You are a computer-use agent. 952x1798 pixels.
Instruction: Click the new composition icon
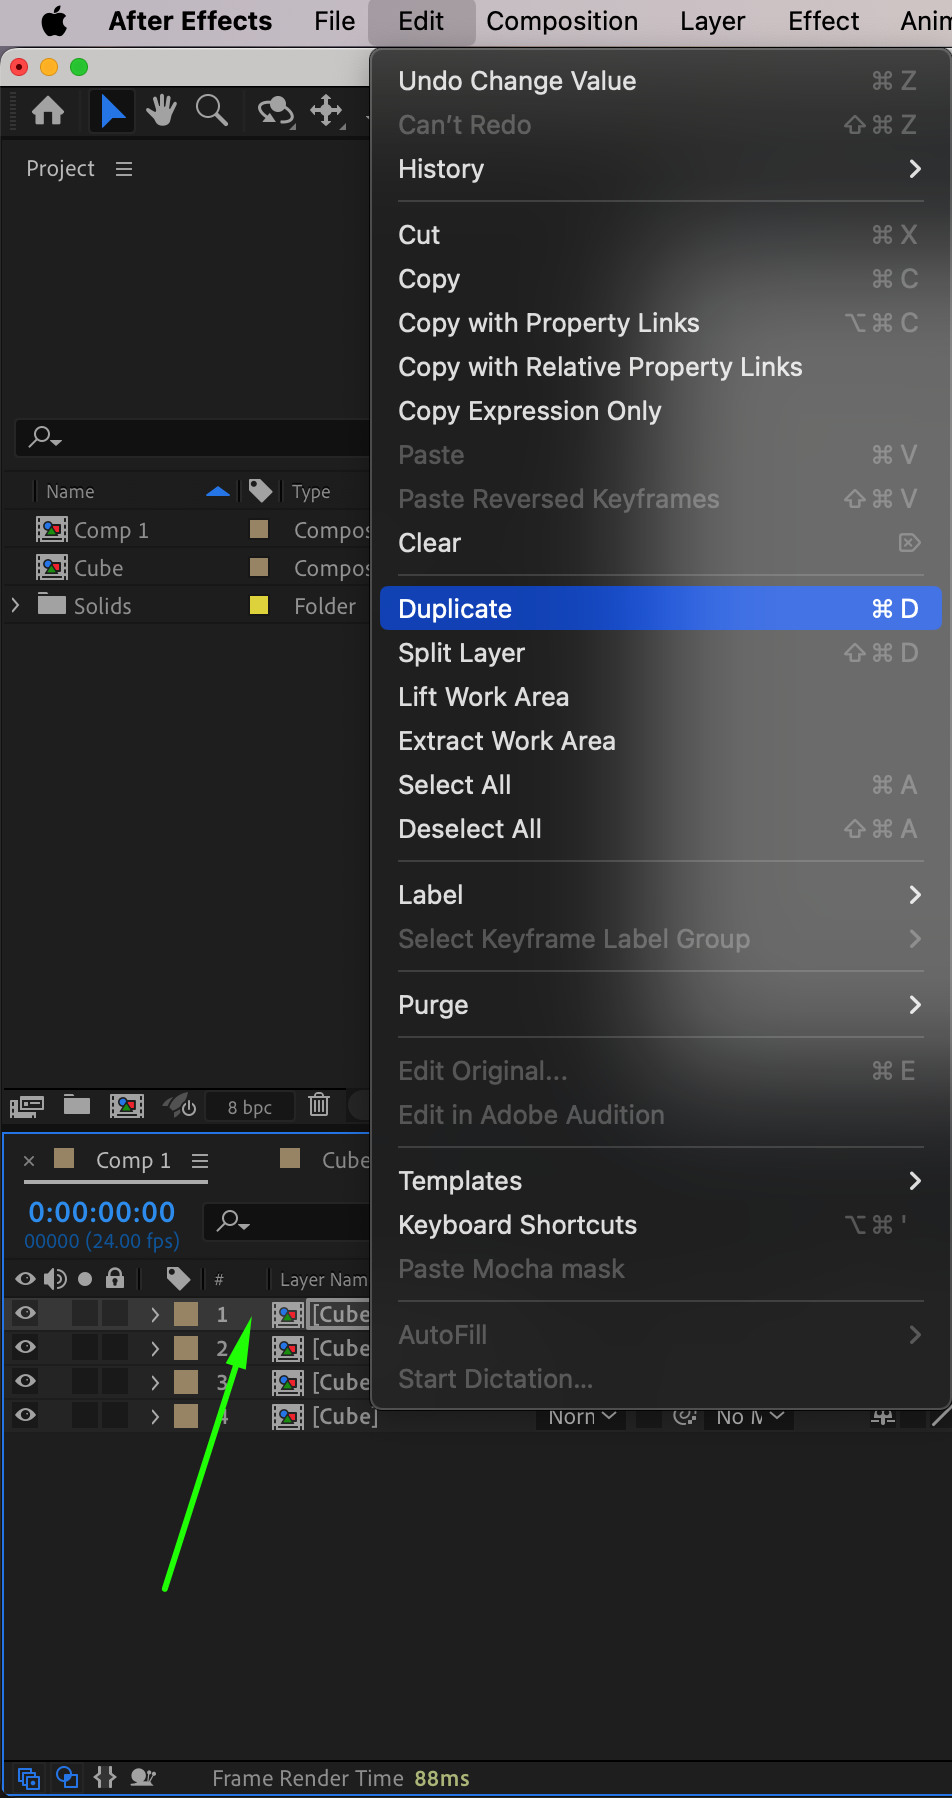coord(126,1105)
